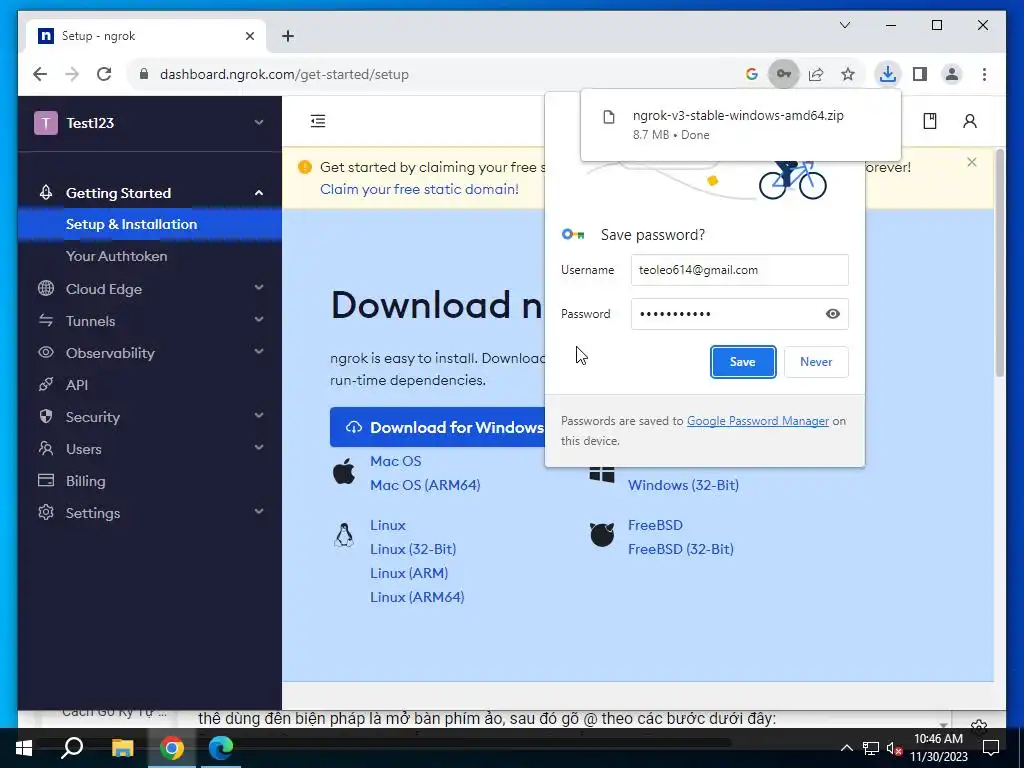Click Chrome icon in taskbar
1024x768 pixels.
172,748
